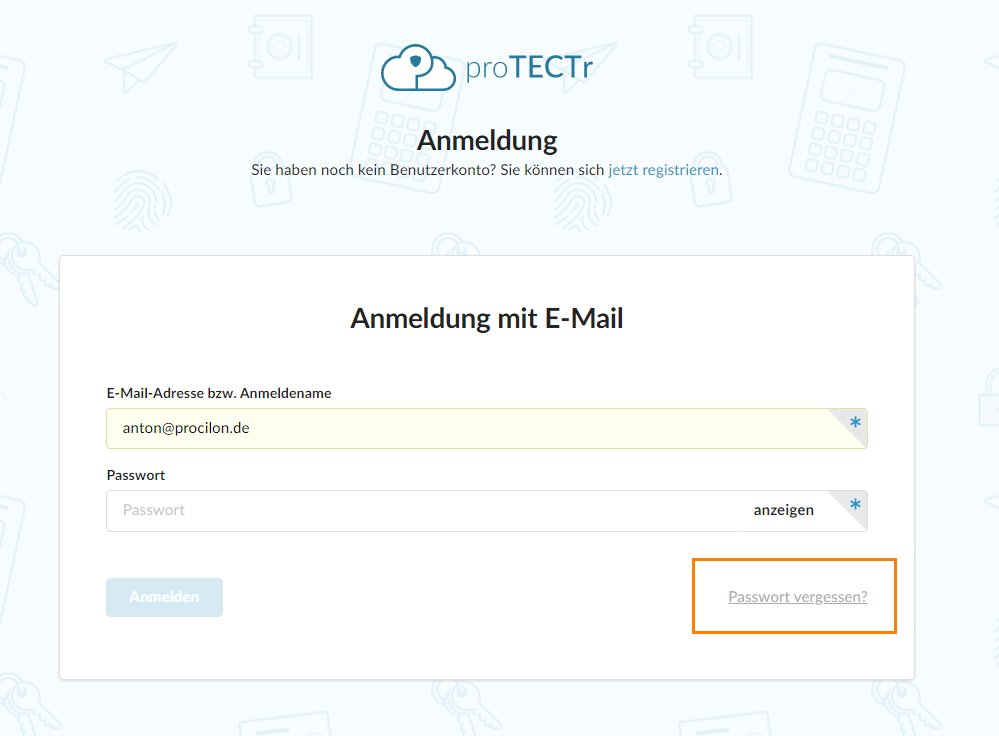Viewport: 999px width, 736px height.
Task: Click the proTECTr brand name text
Action: tap(530, 69)
